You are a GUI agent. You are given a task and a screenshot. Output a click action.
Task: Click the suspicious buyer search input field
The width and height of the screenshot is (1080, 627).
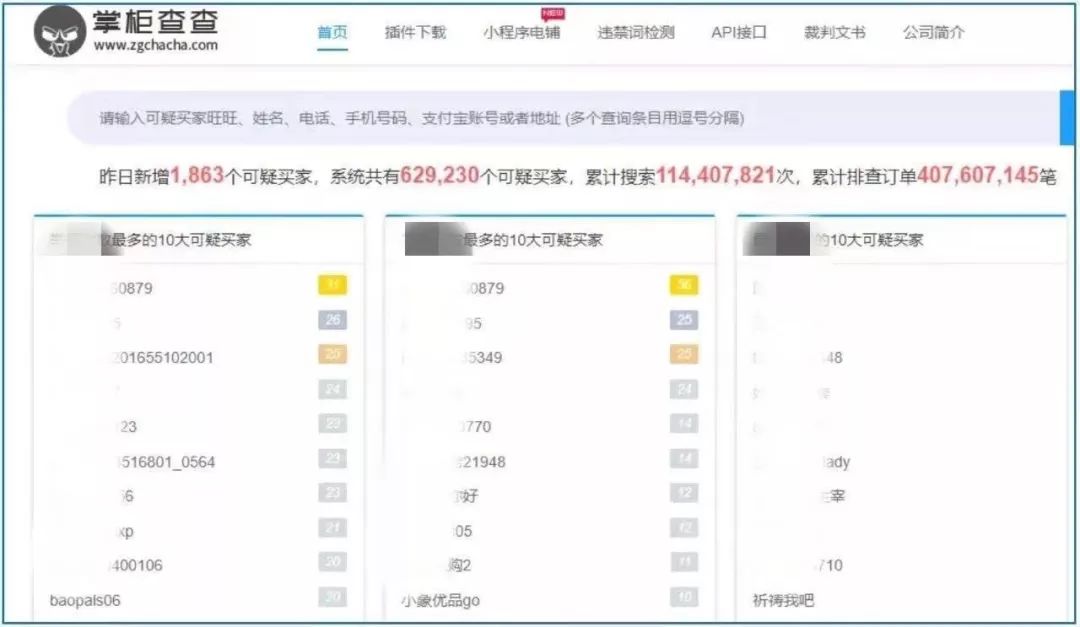(x=500, y=117)
